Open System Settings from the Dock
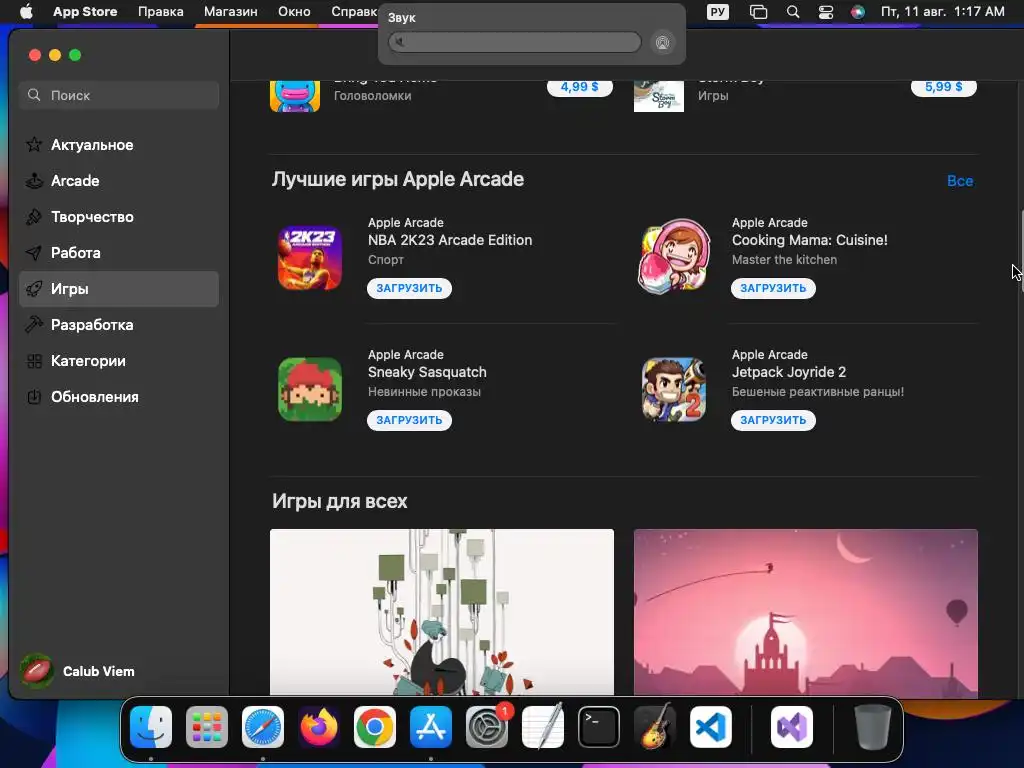The width and height of the screenshot is (1024, 768). click(487, 727)
